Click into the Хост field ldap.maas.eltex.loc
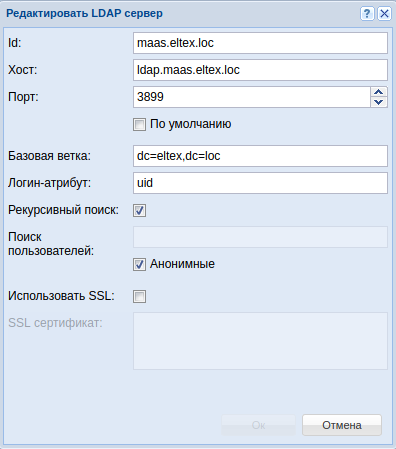The width and height of the screenshot is (396, 449). click(x=260, y=70)
